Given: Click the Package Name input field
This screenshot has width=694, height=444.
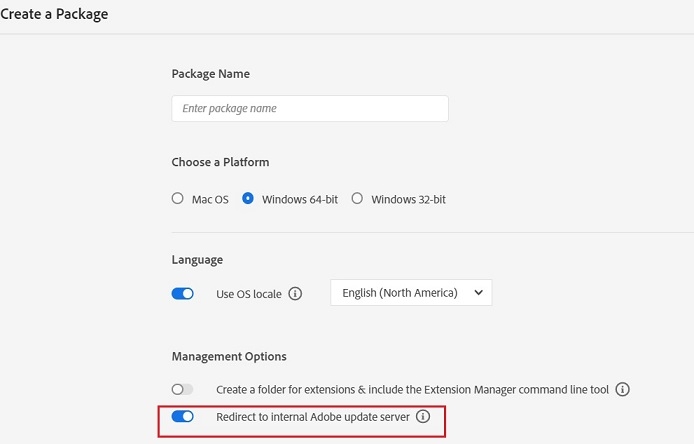Looking at the screenshot, I should click(310, 108).
